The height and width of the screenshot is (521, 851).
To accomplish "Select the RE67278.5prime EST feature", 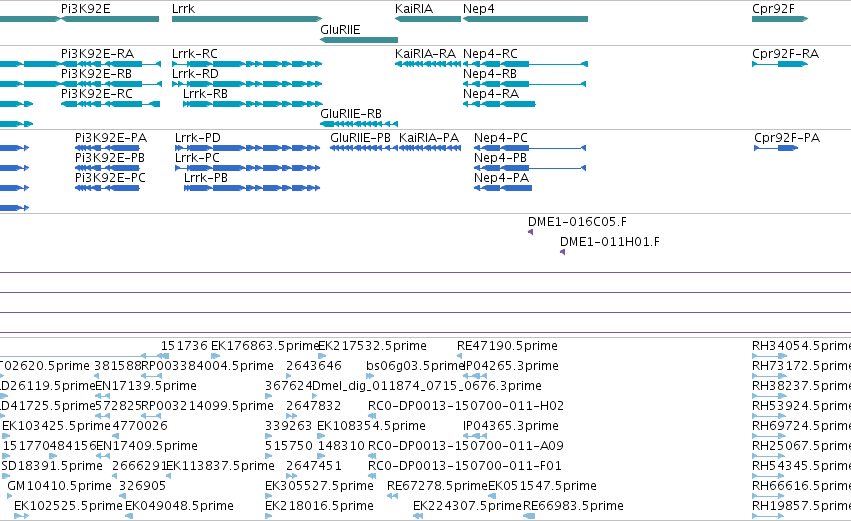I will (393, 496).
